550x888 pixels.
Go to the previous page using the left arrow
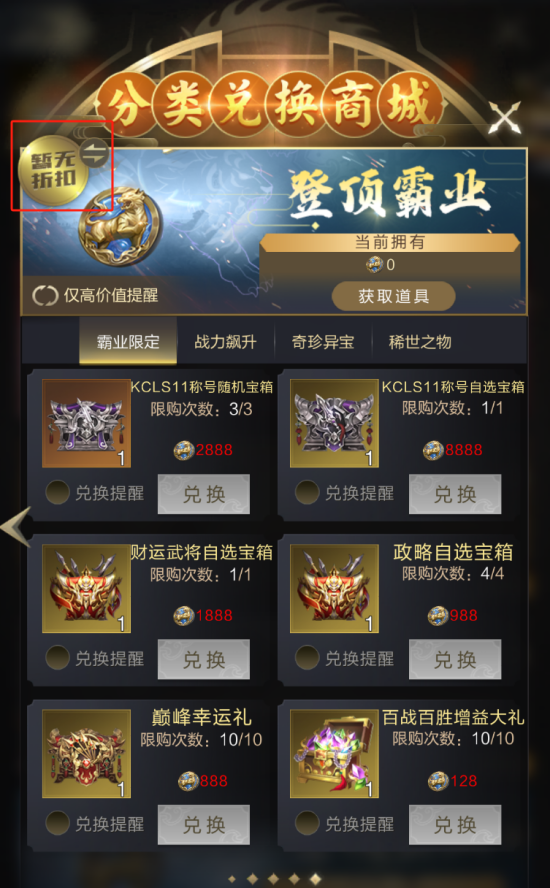pyautogui.click(x=16, y=527)
